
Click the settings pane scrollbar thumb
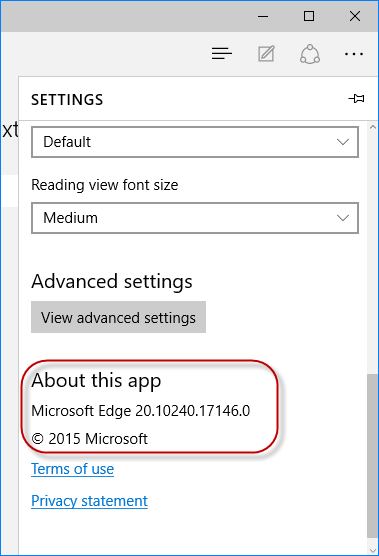pos(372,455)
